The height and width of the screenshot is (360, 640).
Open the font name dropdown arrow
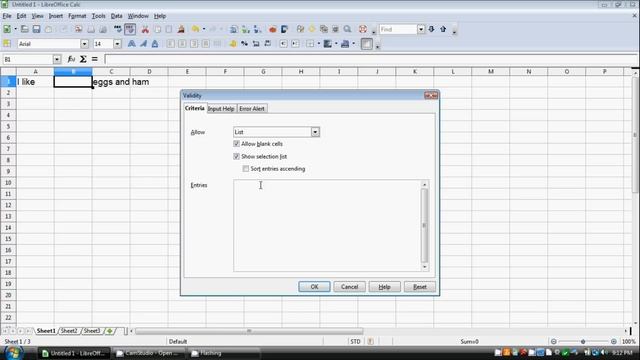click(x=84, y=44)
